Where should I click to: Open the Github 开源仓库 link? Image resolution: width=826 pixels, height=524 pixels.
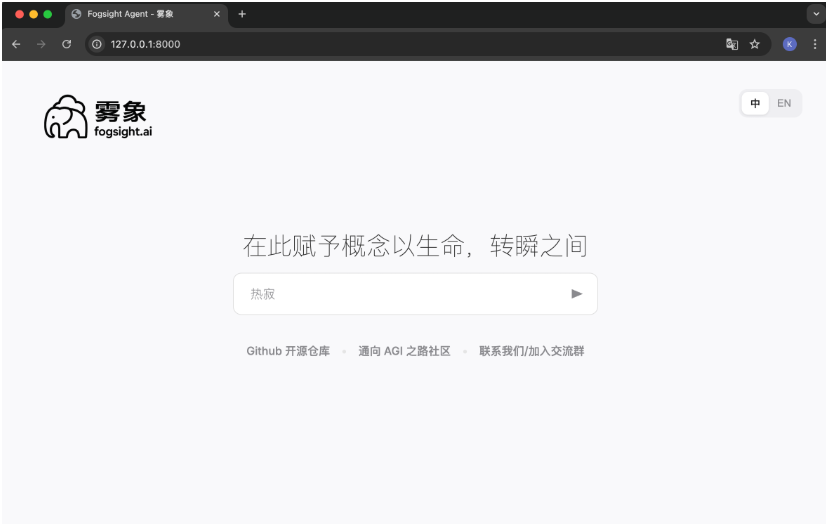click(288, 351)
